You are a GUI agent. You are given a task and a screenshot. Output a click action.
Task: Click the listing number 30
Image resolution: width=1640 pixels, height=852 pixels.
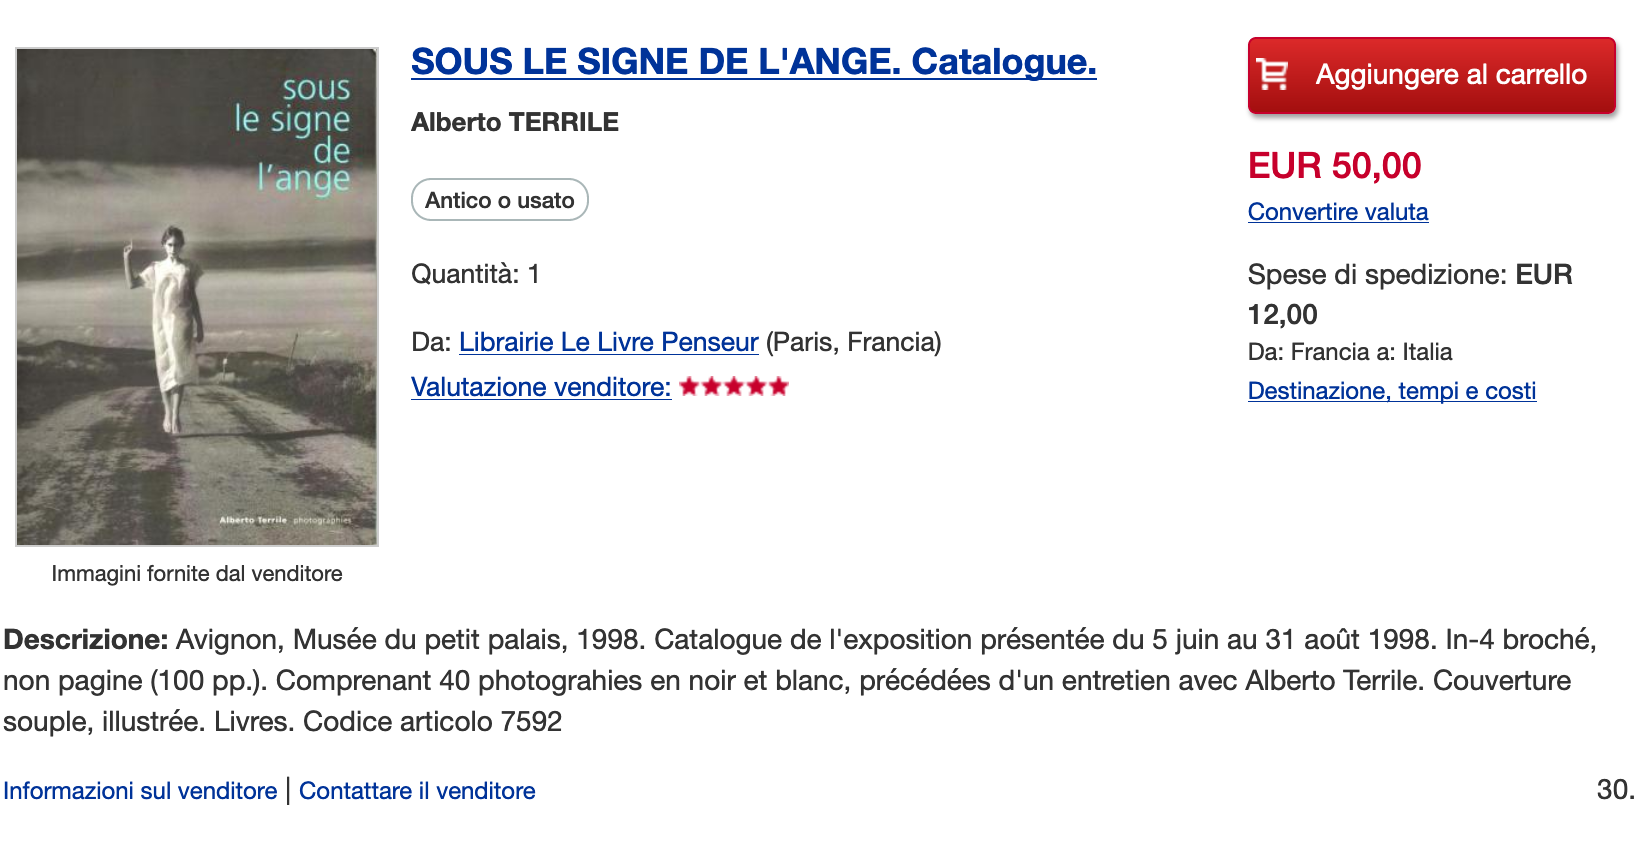point(1615,790)
